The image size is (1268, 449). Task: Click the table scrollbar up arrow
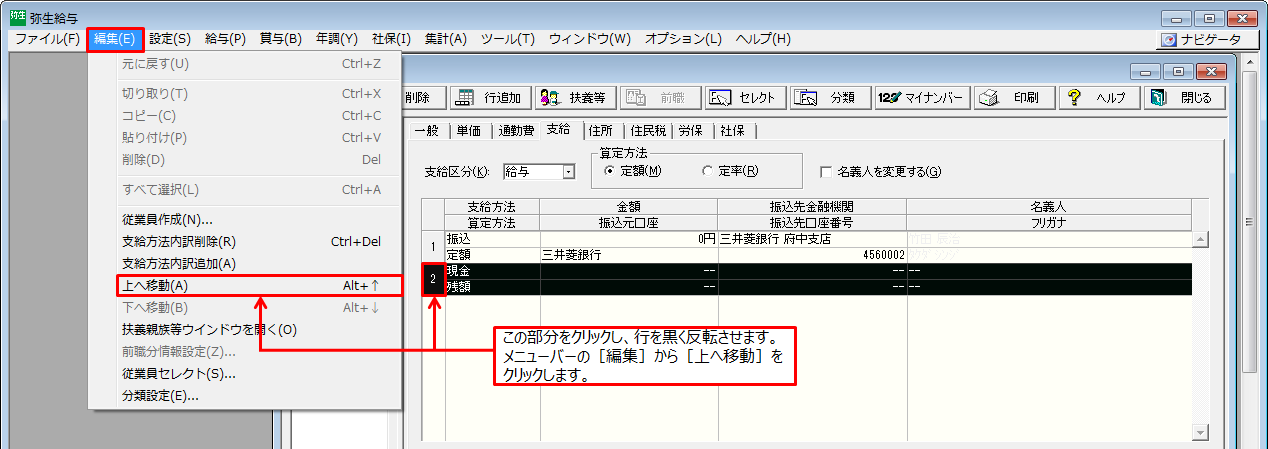pos(1201,239)
